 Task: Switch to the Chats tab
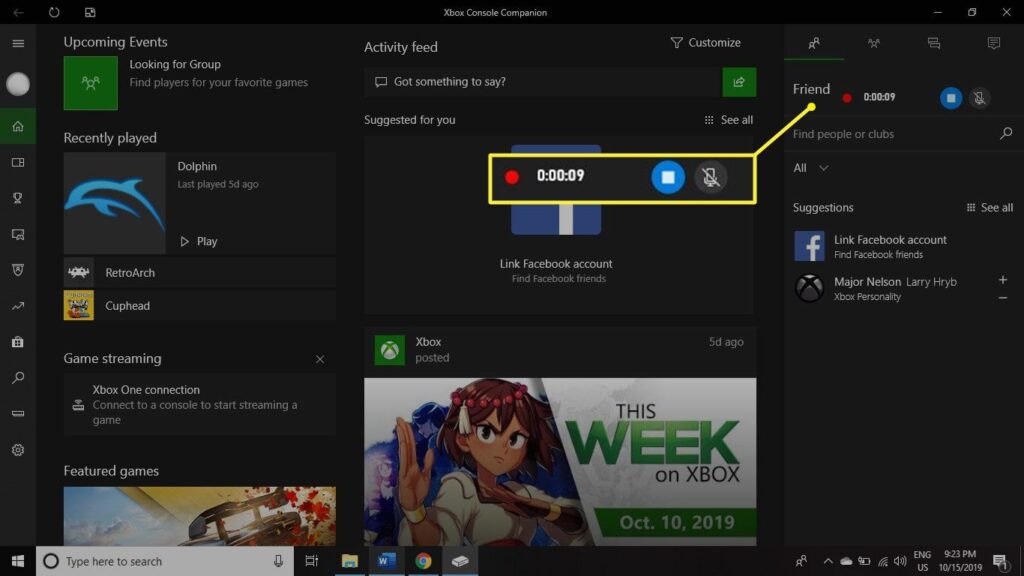pyautogui.click(x=933, y=43)
